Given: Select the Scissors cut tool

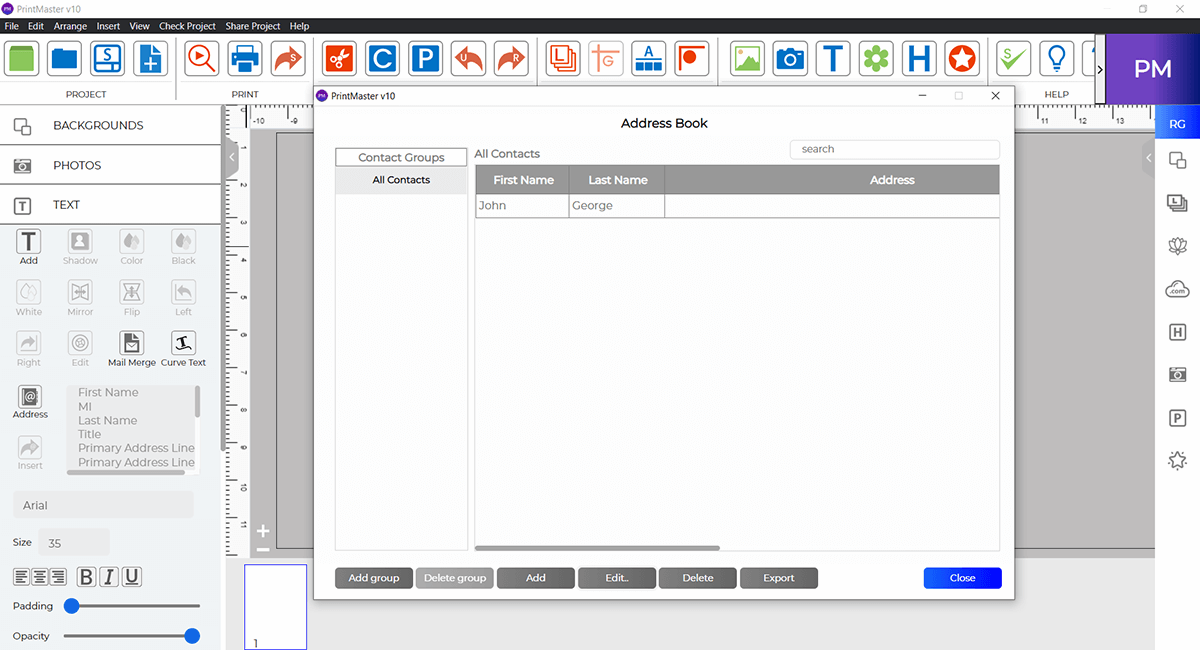Looking at the screenshot, I should pyautogui.click(x=338, y=58).
